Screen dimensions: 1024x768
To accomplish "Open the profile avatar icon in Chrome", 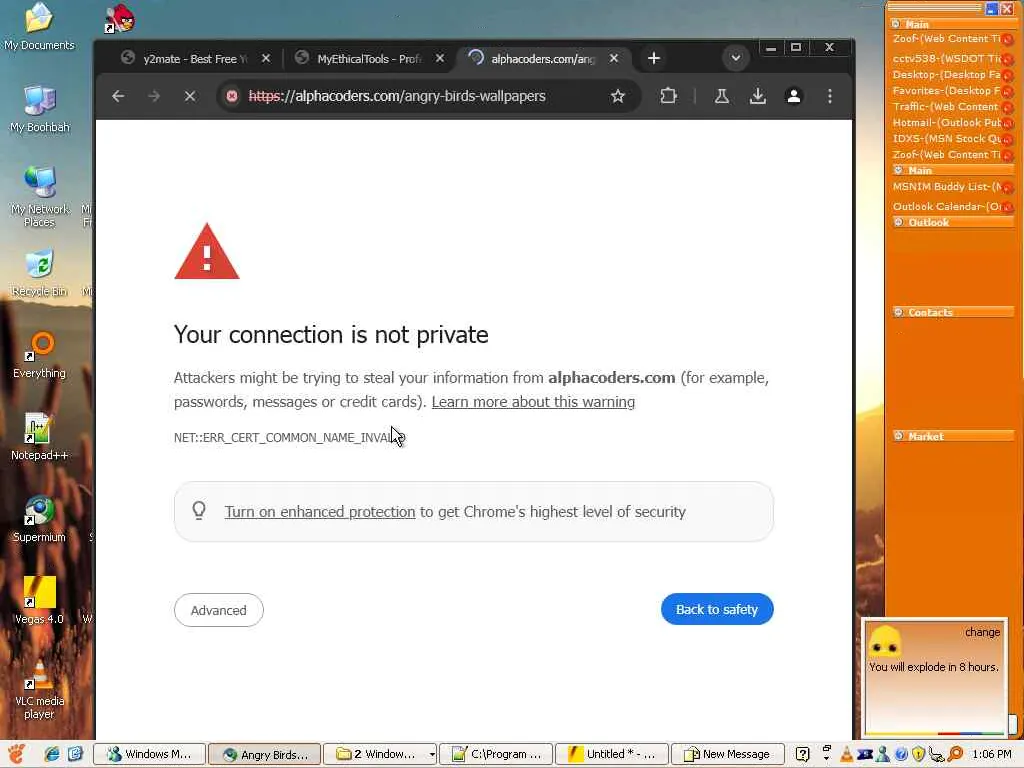I will pos(793,97).
